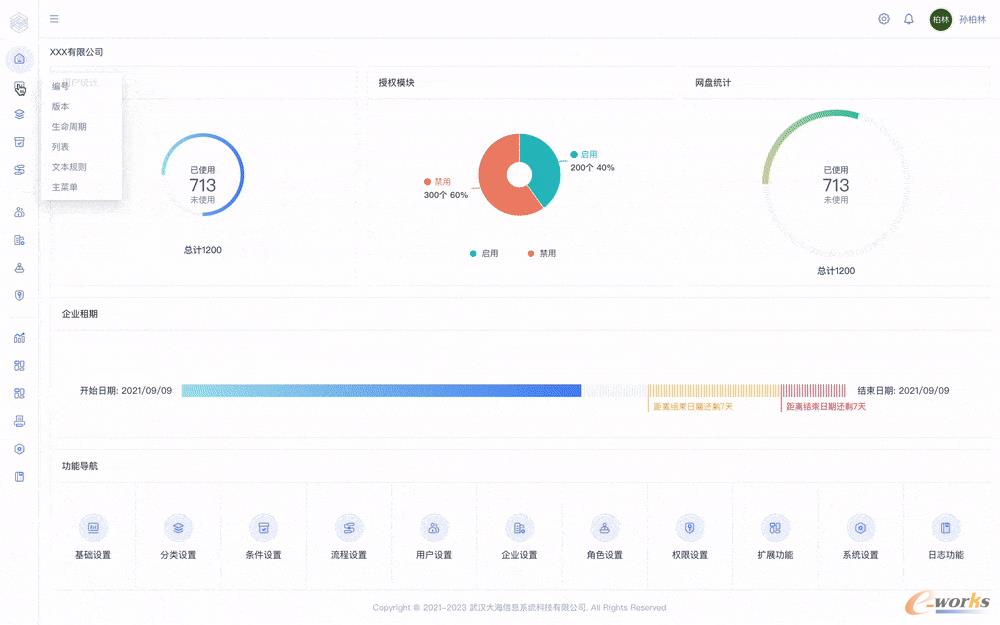Click 713 inside the green 网盘统计 ring
This screenshot has width=1000, height=625.
836,185
